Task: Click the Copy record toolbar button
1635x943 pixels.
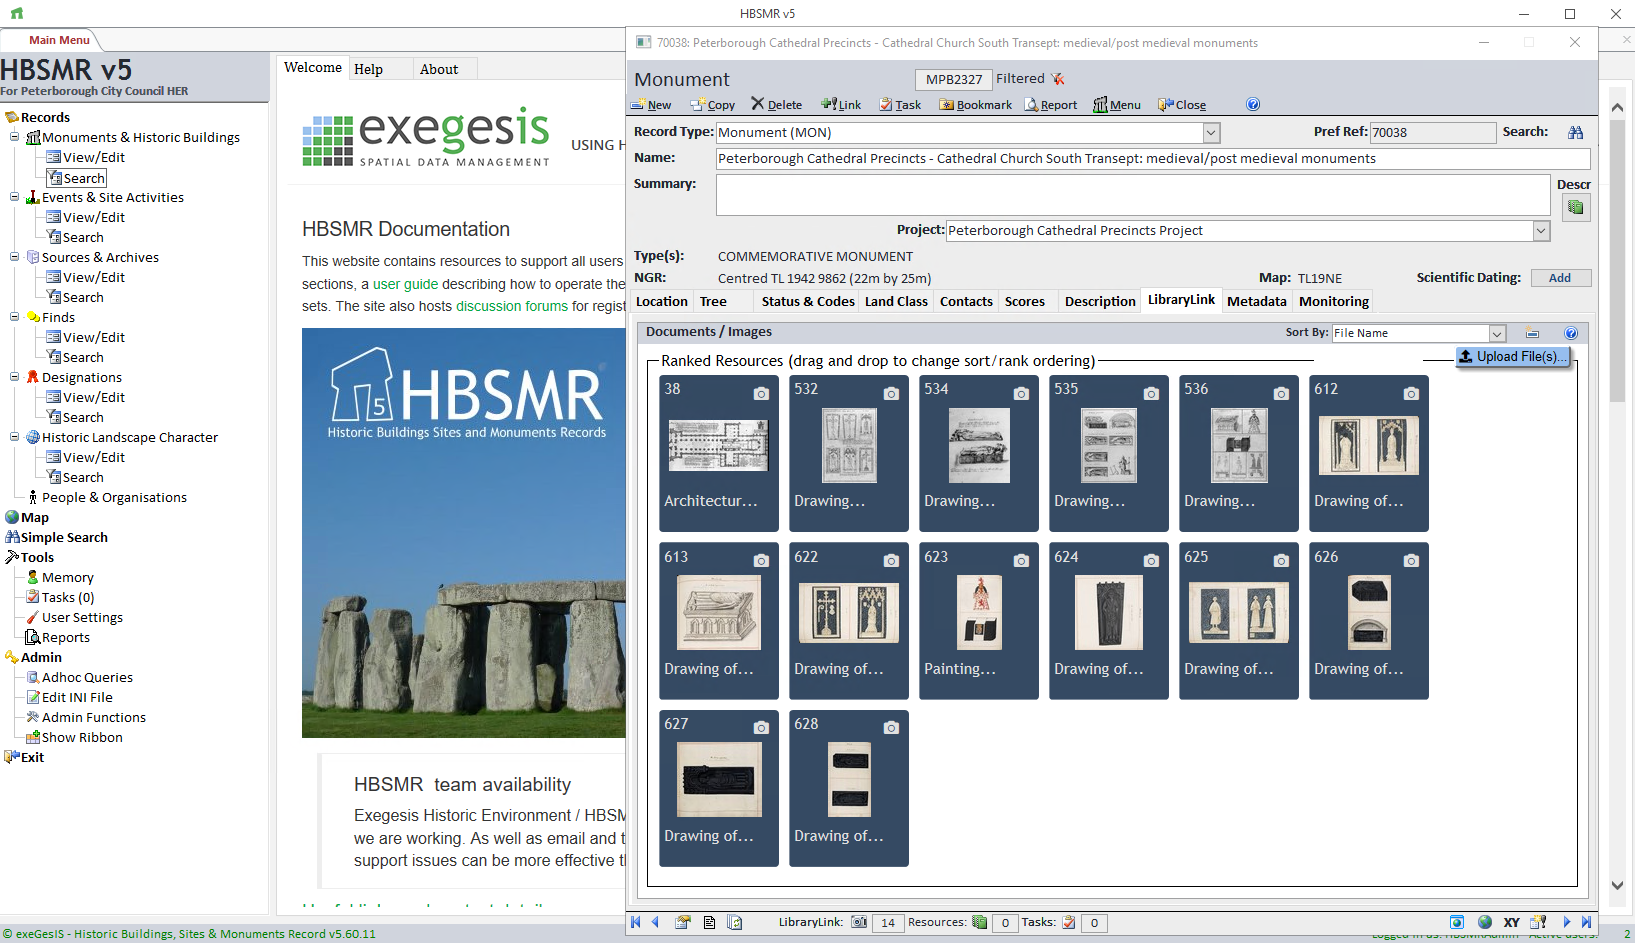Action: click(x=713, y=105)
